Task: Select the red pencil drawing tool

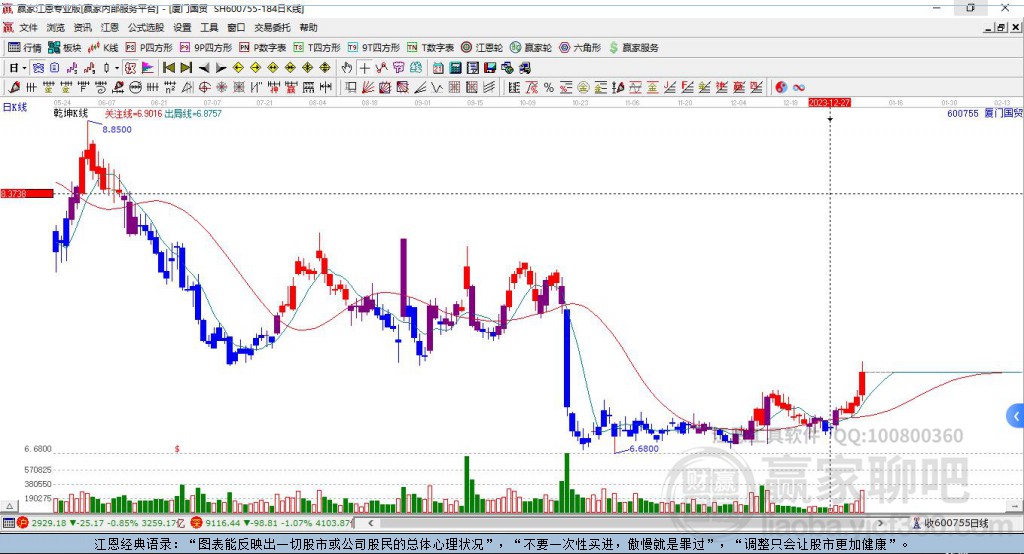Action: (x=14, y=88)
